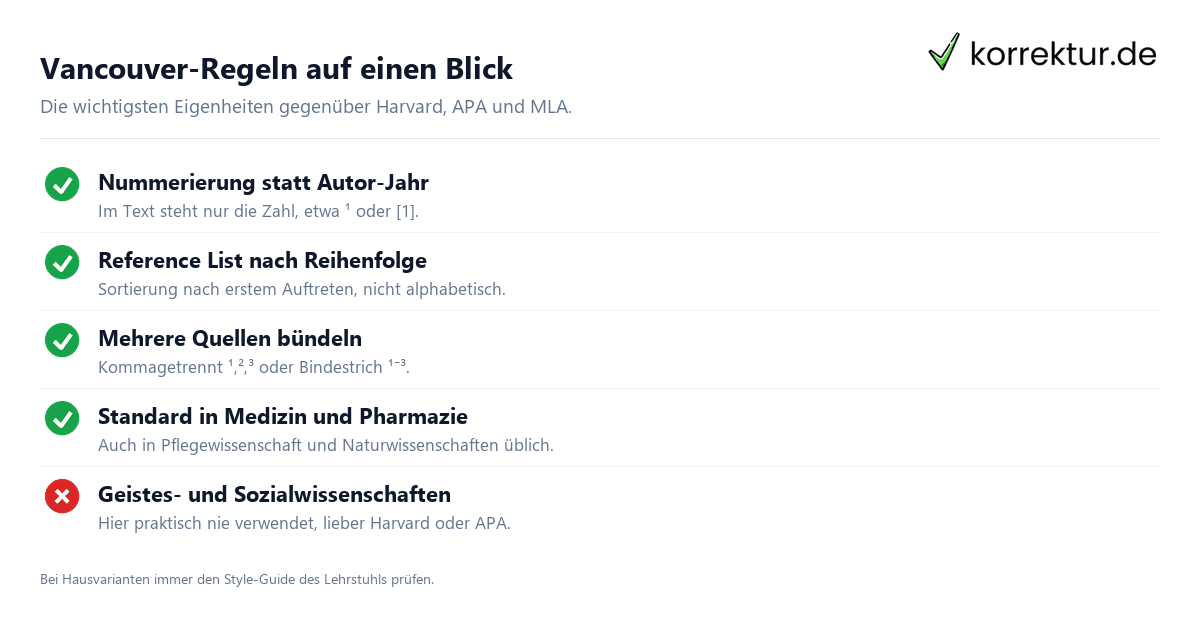1200x630 pixels.
Task: Select the heading Vancouver-Regeln auf einen Blick
Action: [x=276, y=69]
